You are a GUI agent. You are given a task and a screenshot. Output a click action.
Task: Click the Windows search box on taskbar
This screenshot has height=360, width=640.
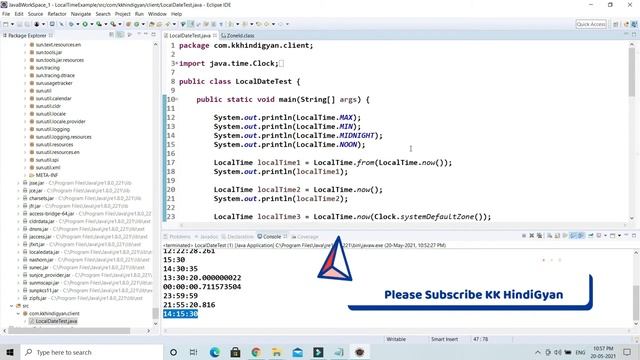coord(91,352)
